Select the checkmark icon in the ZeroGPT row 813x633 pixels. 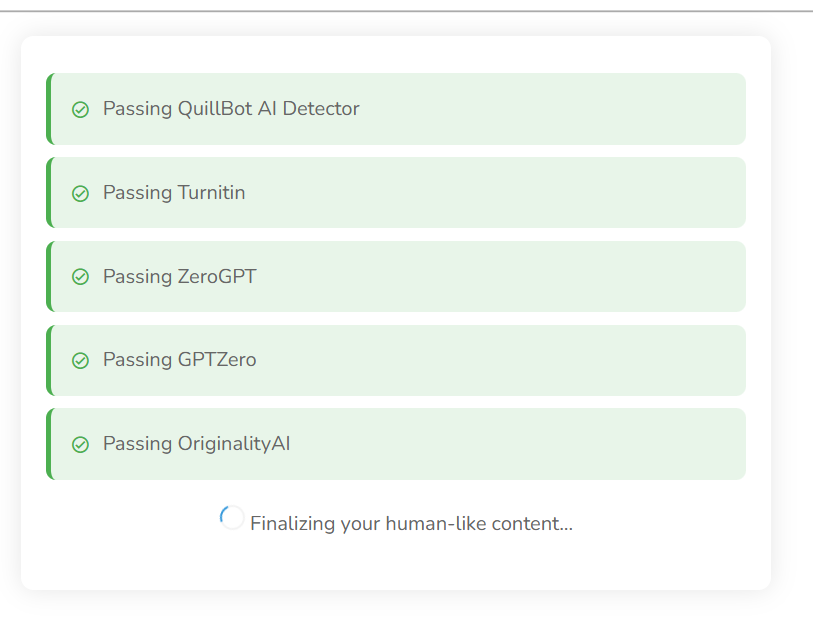pos(81,277)
